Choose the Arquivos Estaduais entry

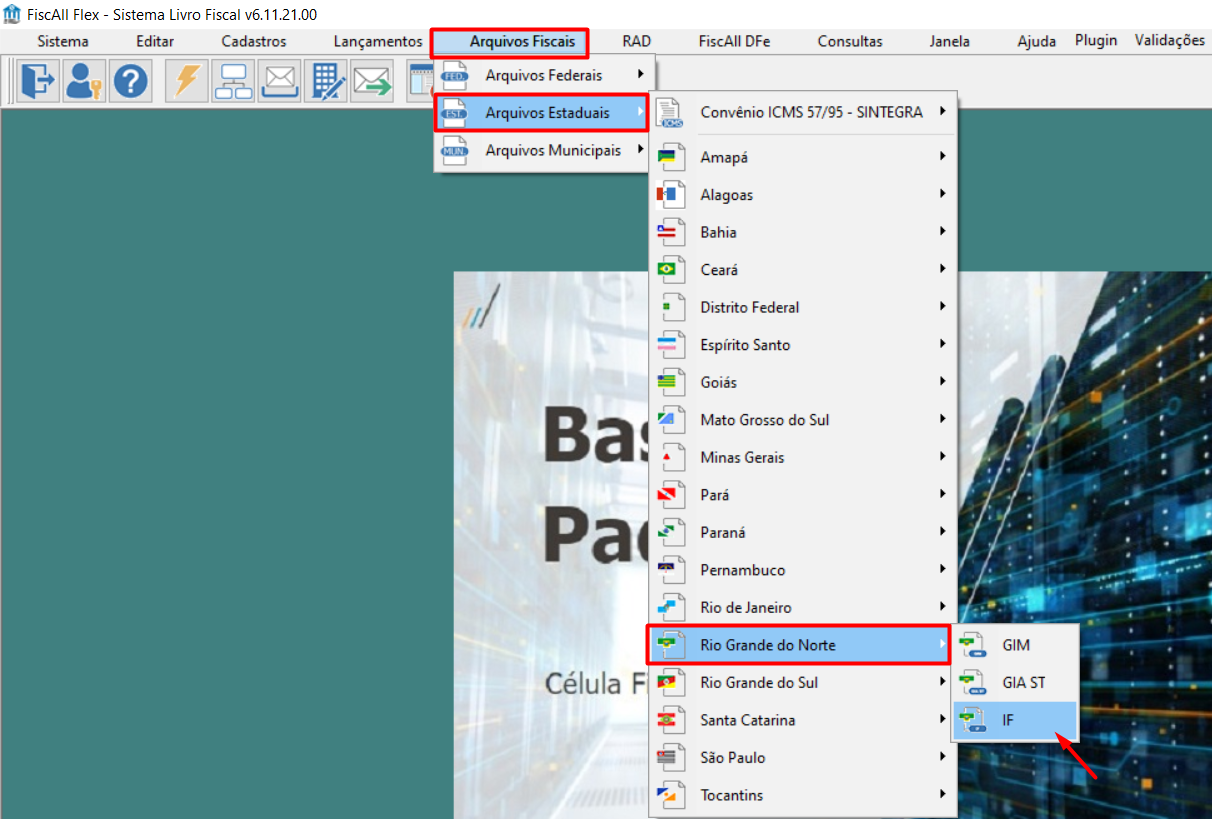542,113
